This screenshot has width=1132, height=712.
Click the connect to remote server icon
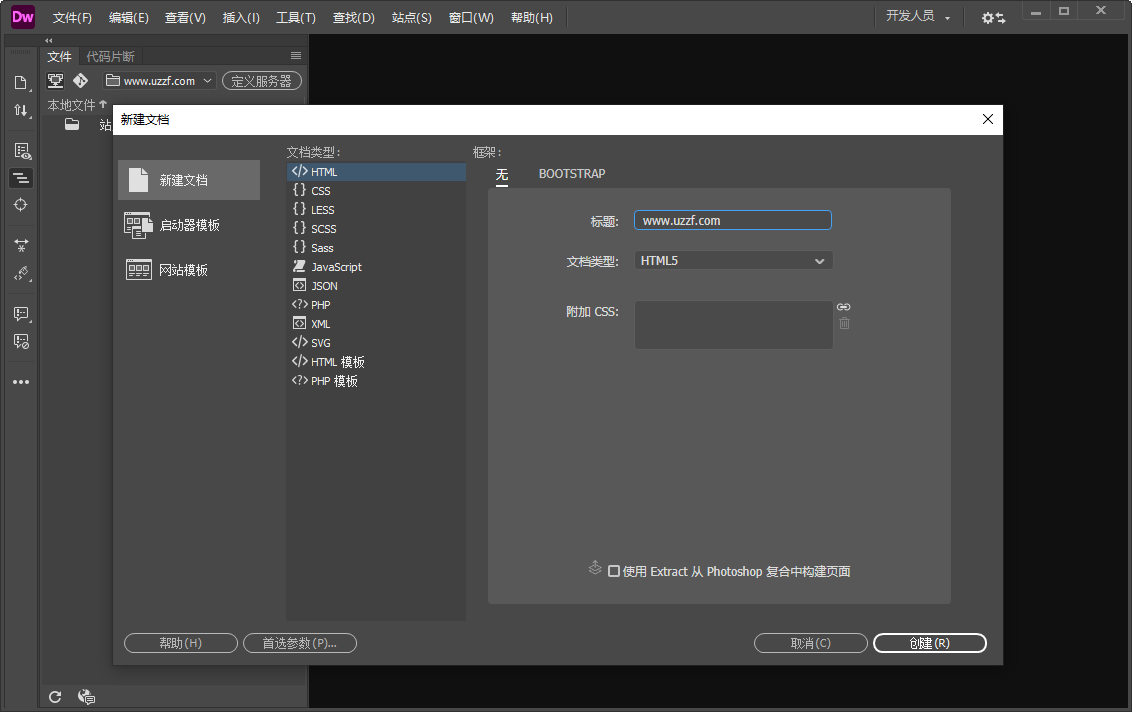(x=56, y=81)
